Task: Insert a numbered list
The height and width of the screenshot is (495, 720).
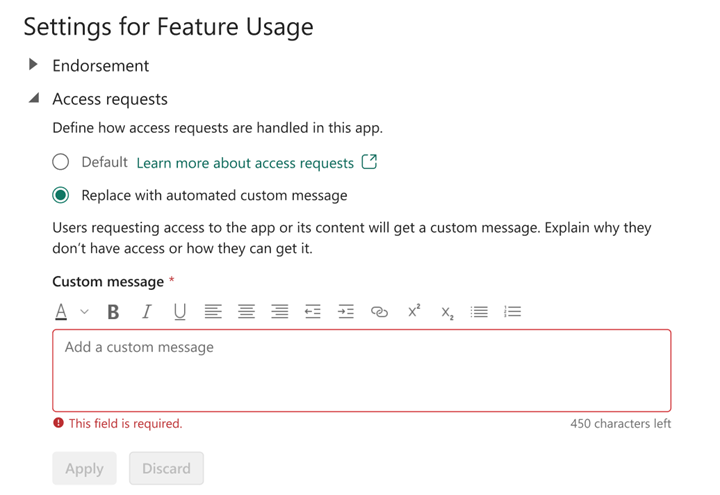Action: click(513, 312)
